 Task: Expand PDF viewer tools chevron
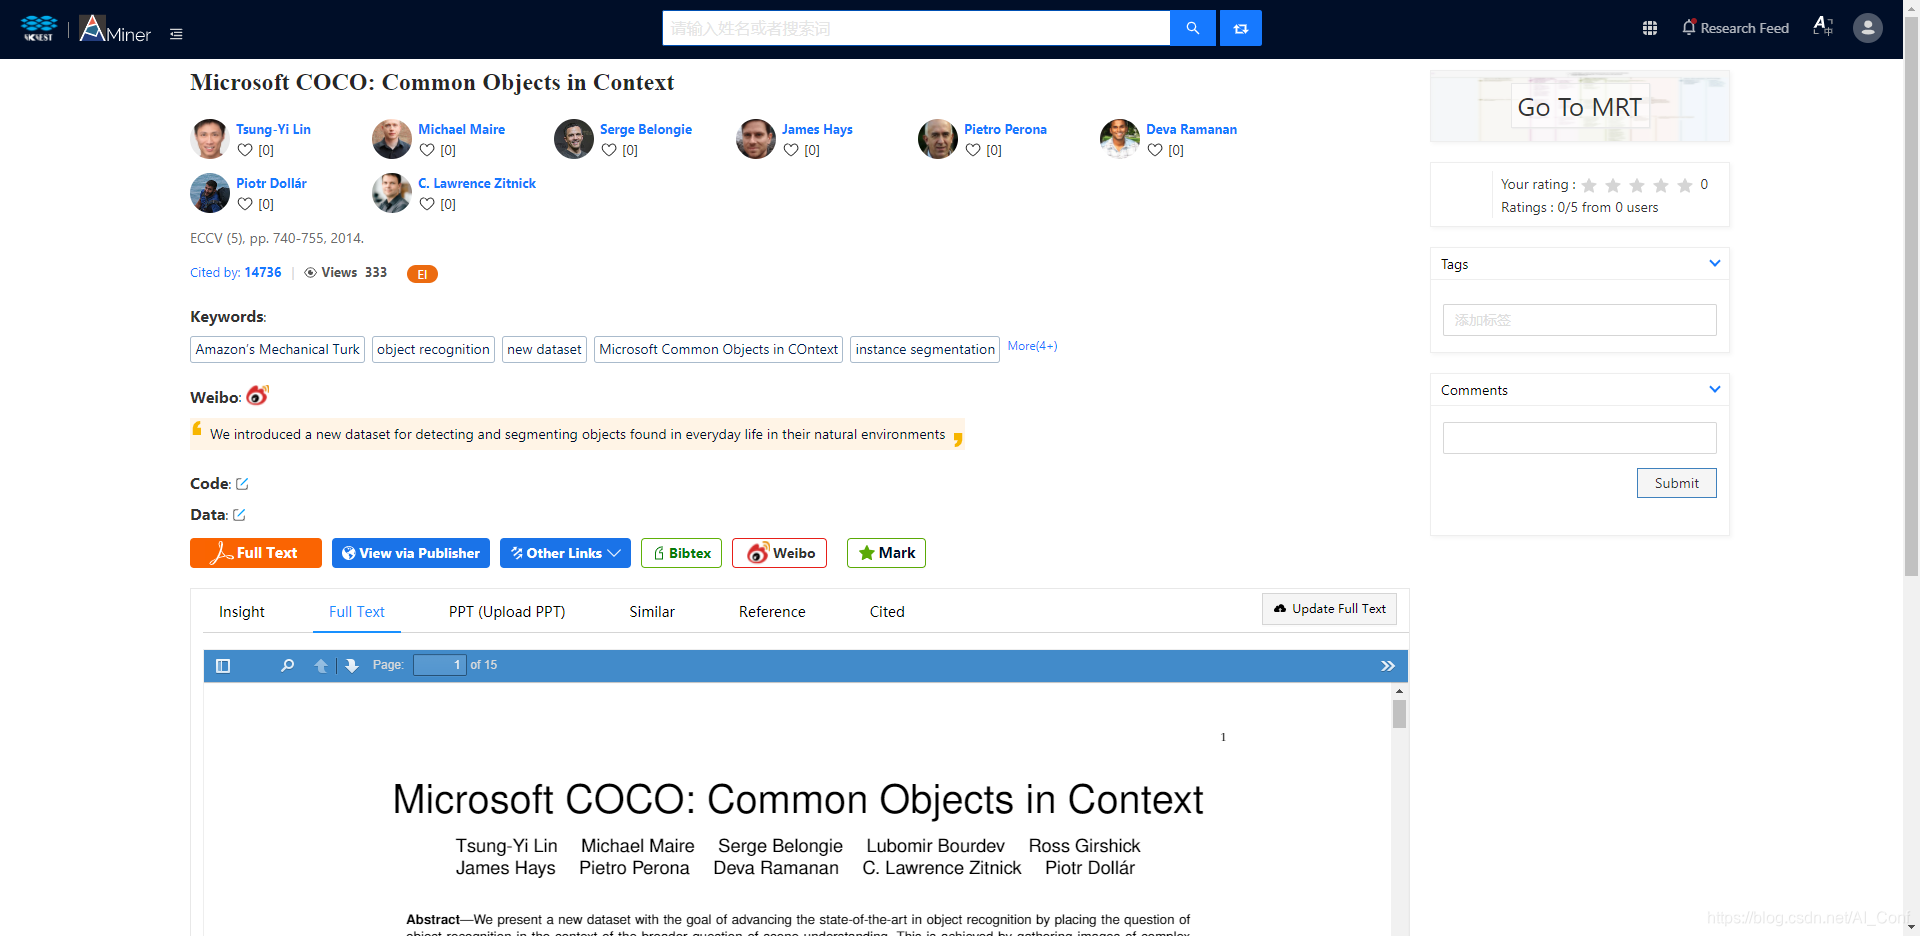click(x=1388, y=665)
